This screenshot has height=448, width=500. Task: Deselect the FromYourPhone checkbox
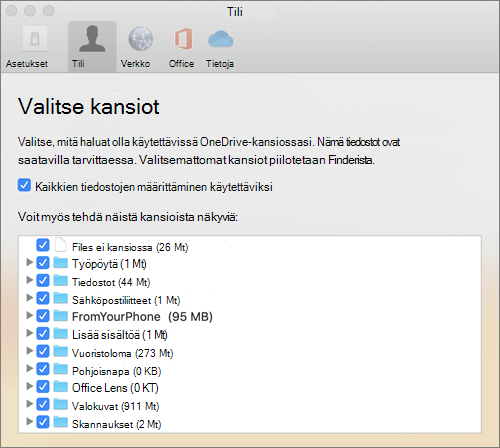[x=43, y=316]
